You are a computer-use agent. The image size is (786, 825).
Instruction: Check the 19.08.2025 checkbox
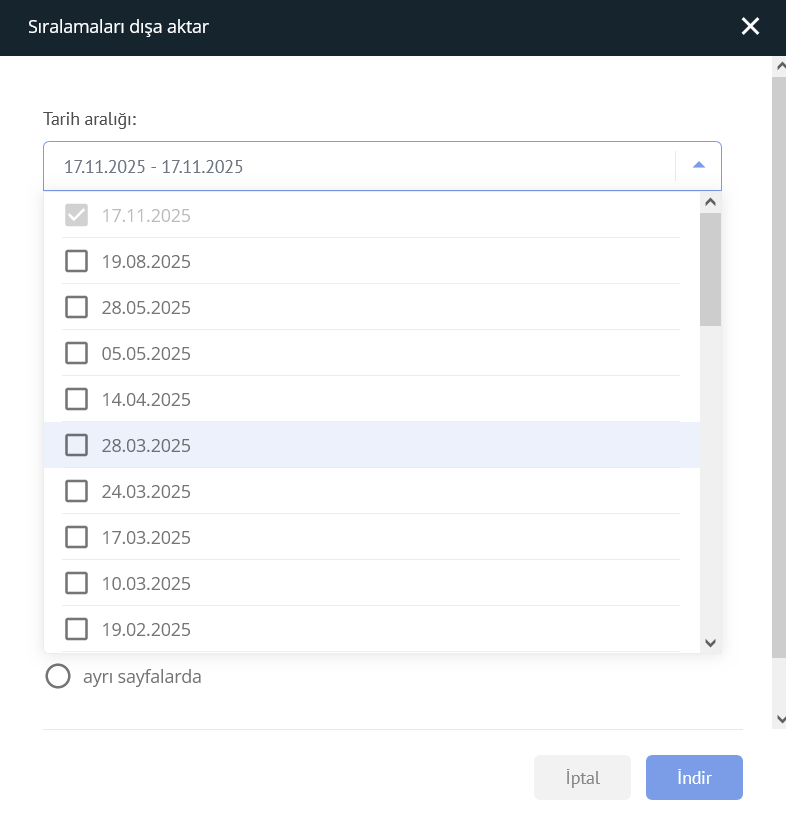click(x=76, y=262)
